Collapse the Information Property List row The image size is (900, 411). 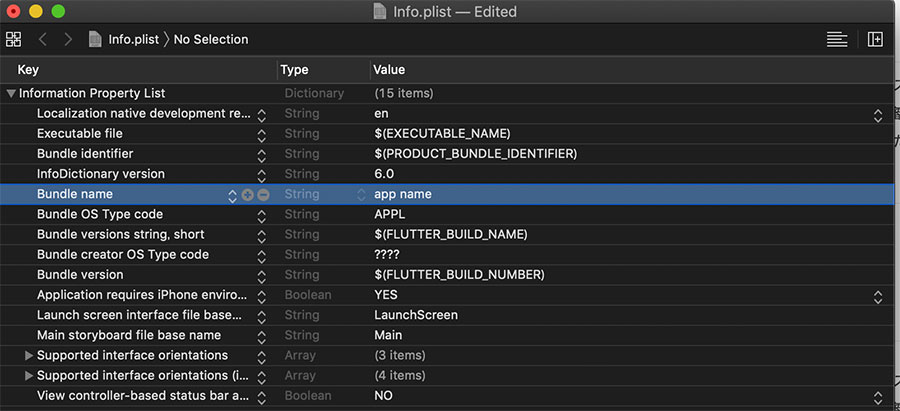pyautogui.click(x=11, y=93)
